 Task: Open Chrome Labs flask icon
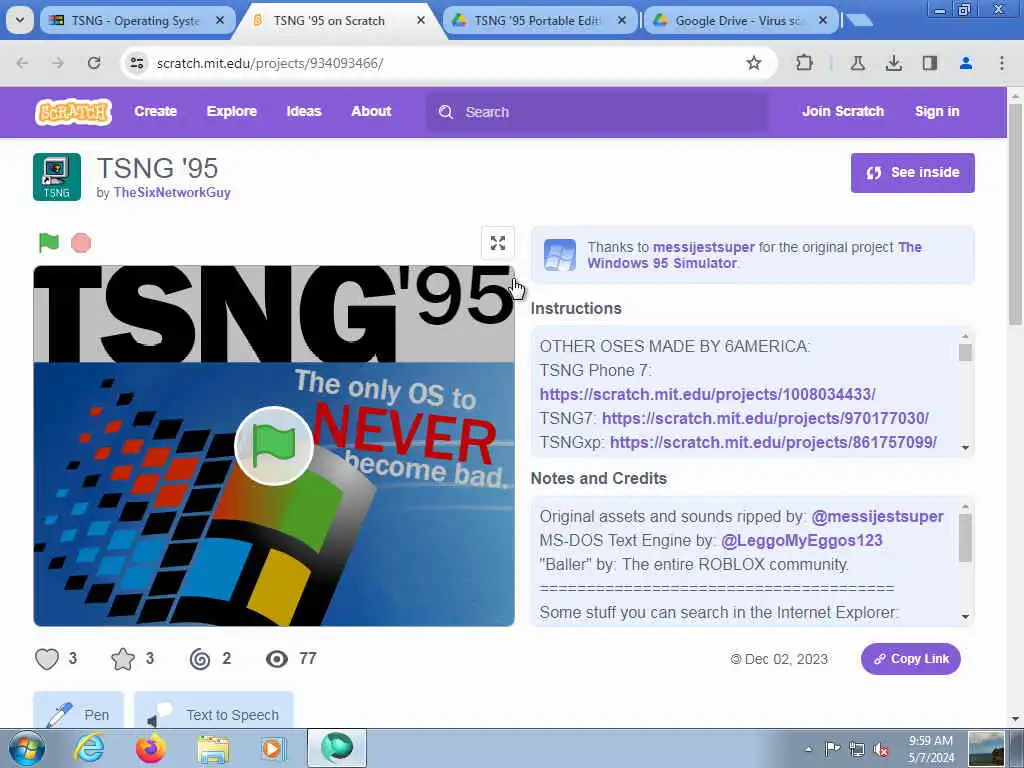coord(858,63)
